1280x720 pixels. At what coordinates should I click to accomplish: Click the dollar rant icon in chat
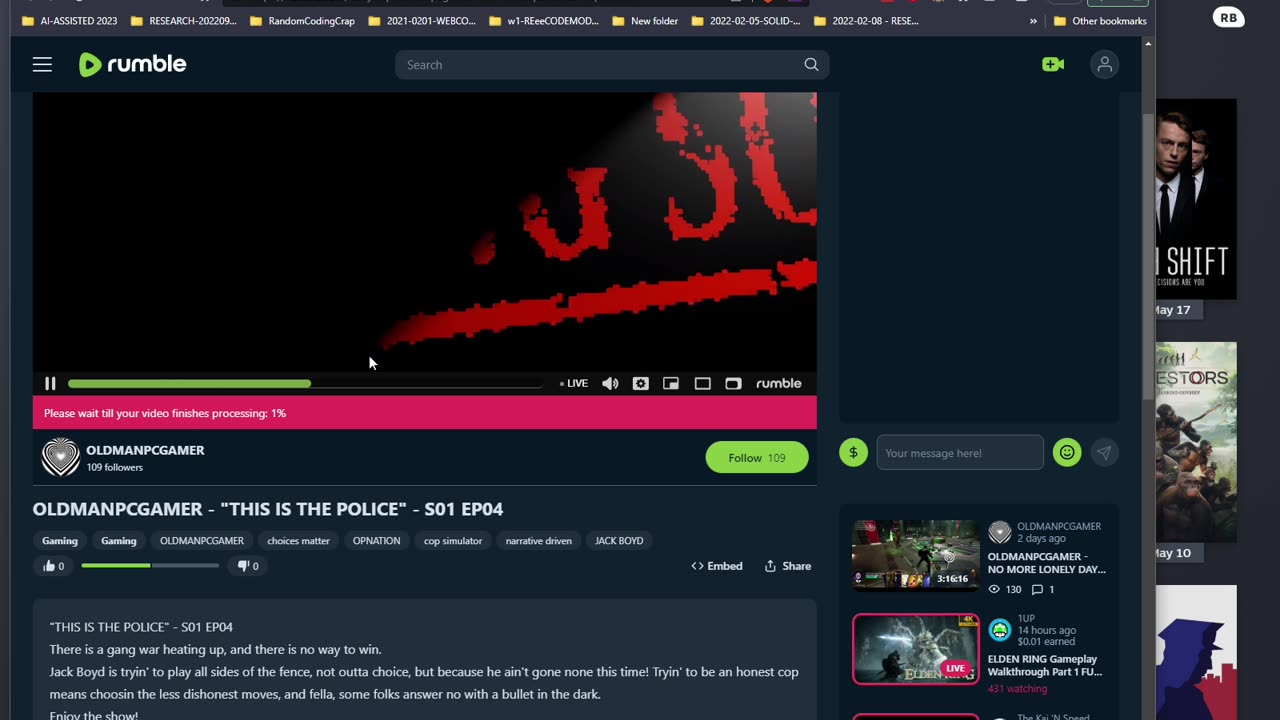point(853,453)
